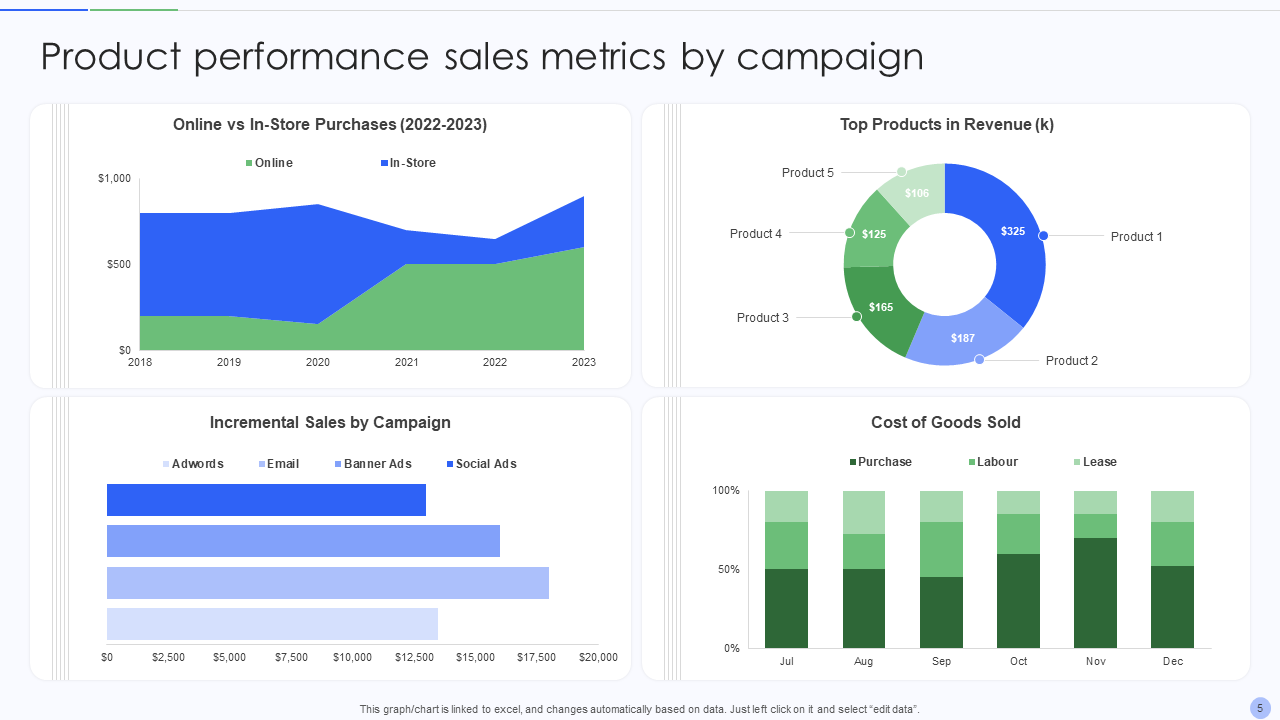The width and height of the screenshot is (1280, 720).
Task: Select the lightest Adwords horizontal bar
Action: (272, 624)
